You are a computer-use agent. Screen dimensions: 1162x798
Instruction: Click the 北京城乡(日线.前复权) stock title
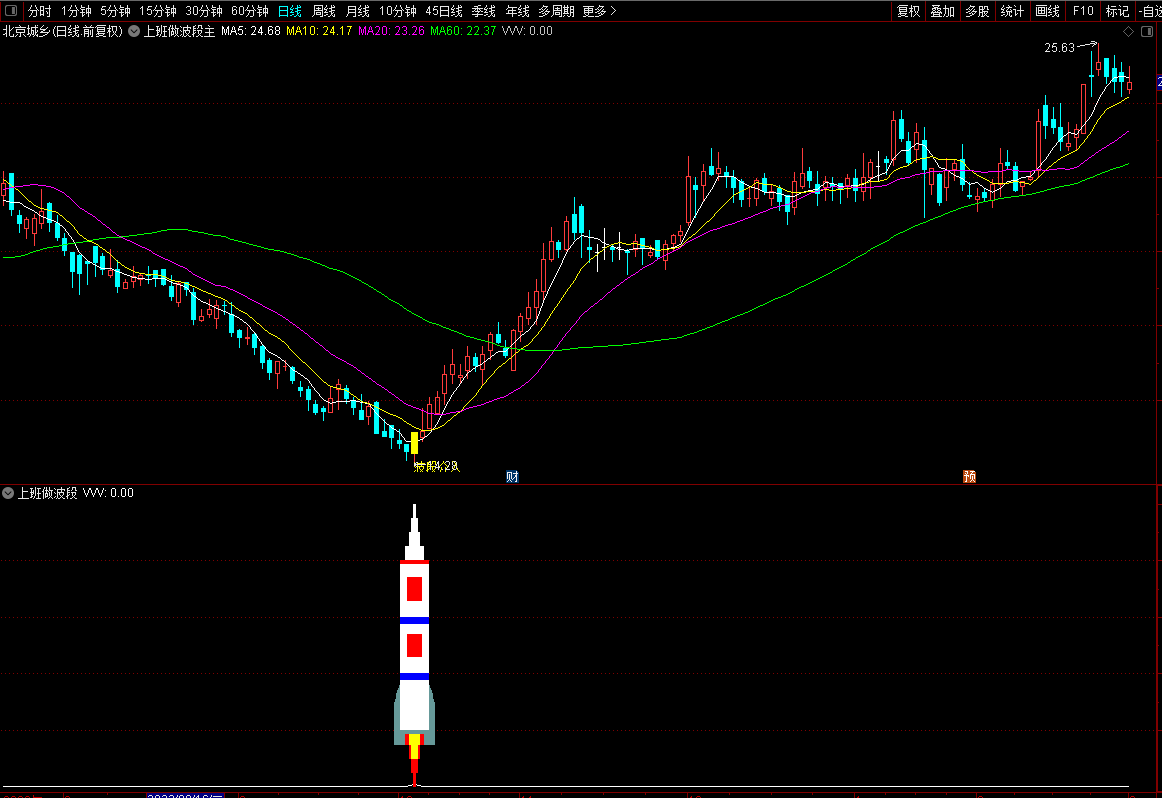pyautogui.click(x=63, y=31)
